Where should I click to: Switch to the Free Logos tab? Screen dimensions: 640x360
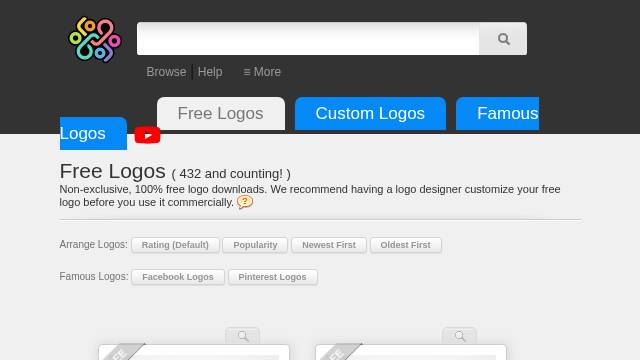coord(221,113)
